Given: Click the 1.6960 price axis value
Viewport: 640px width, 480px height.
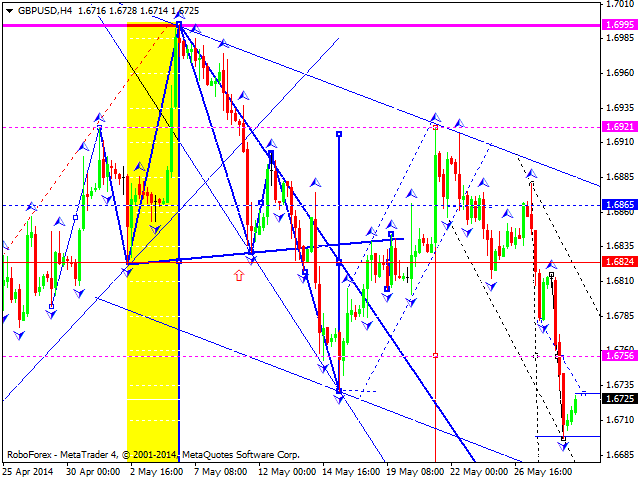Looking at the screenshot, I should 620,73.
